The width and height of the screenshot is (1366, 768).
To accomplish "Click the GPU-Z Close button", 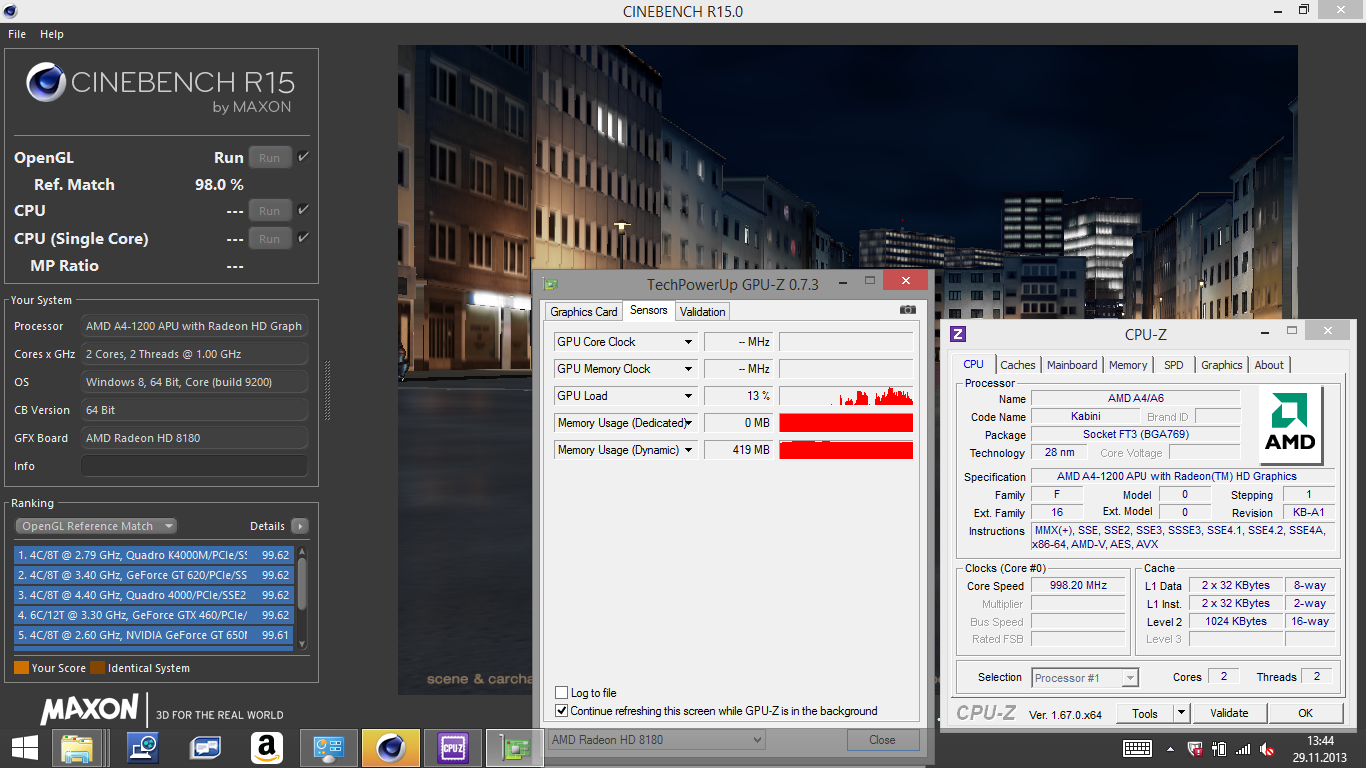I will click(x=882, y=740).
